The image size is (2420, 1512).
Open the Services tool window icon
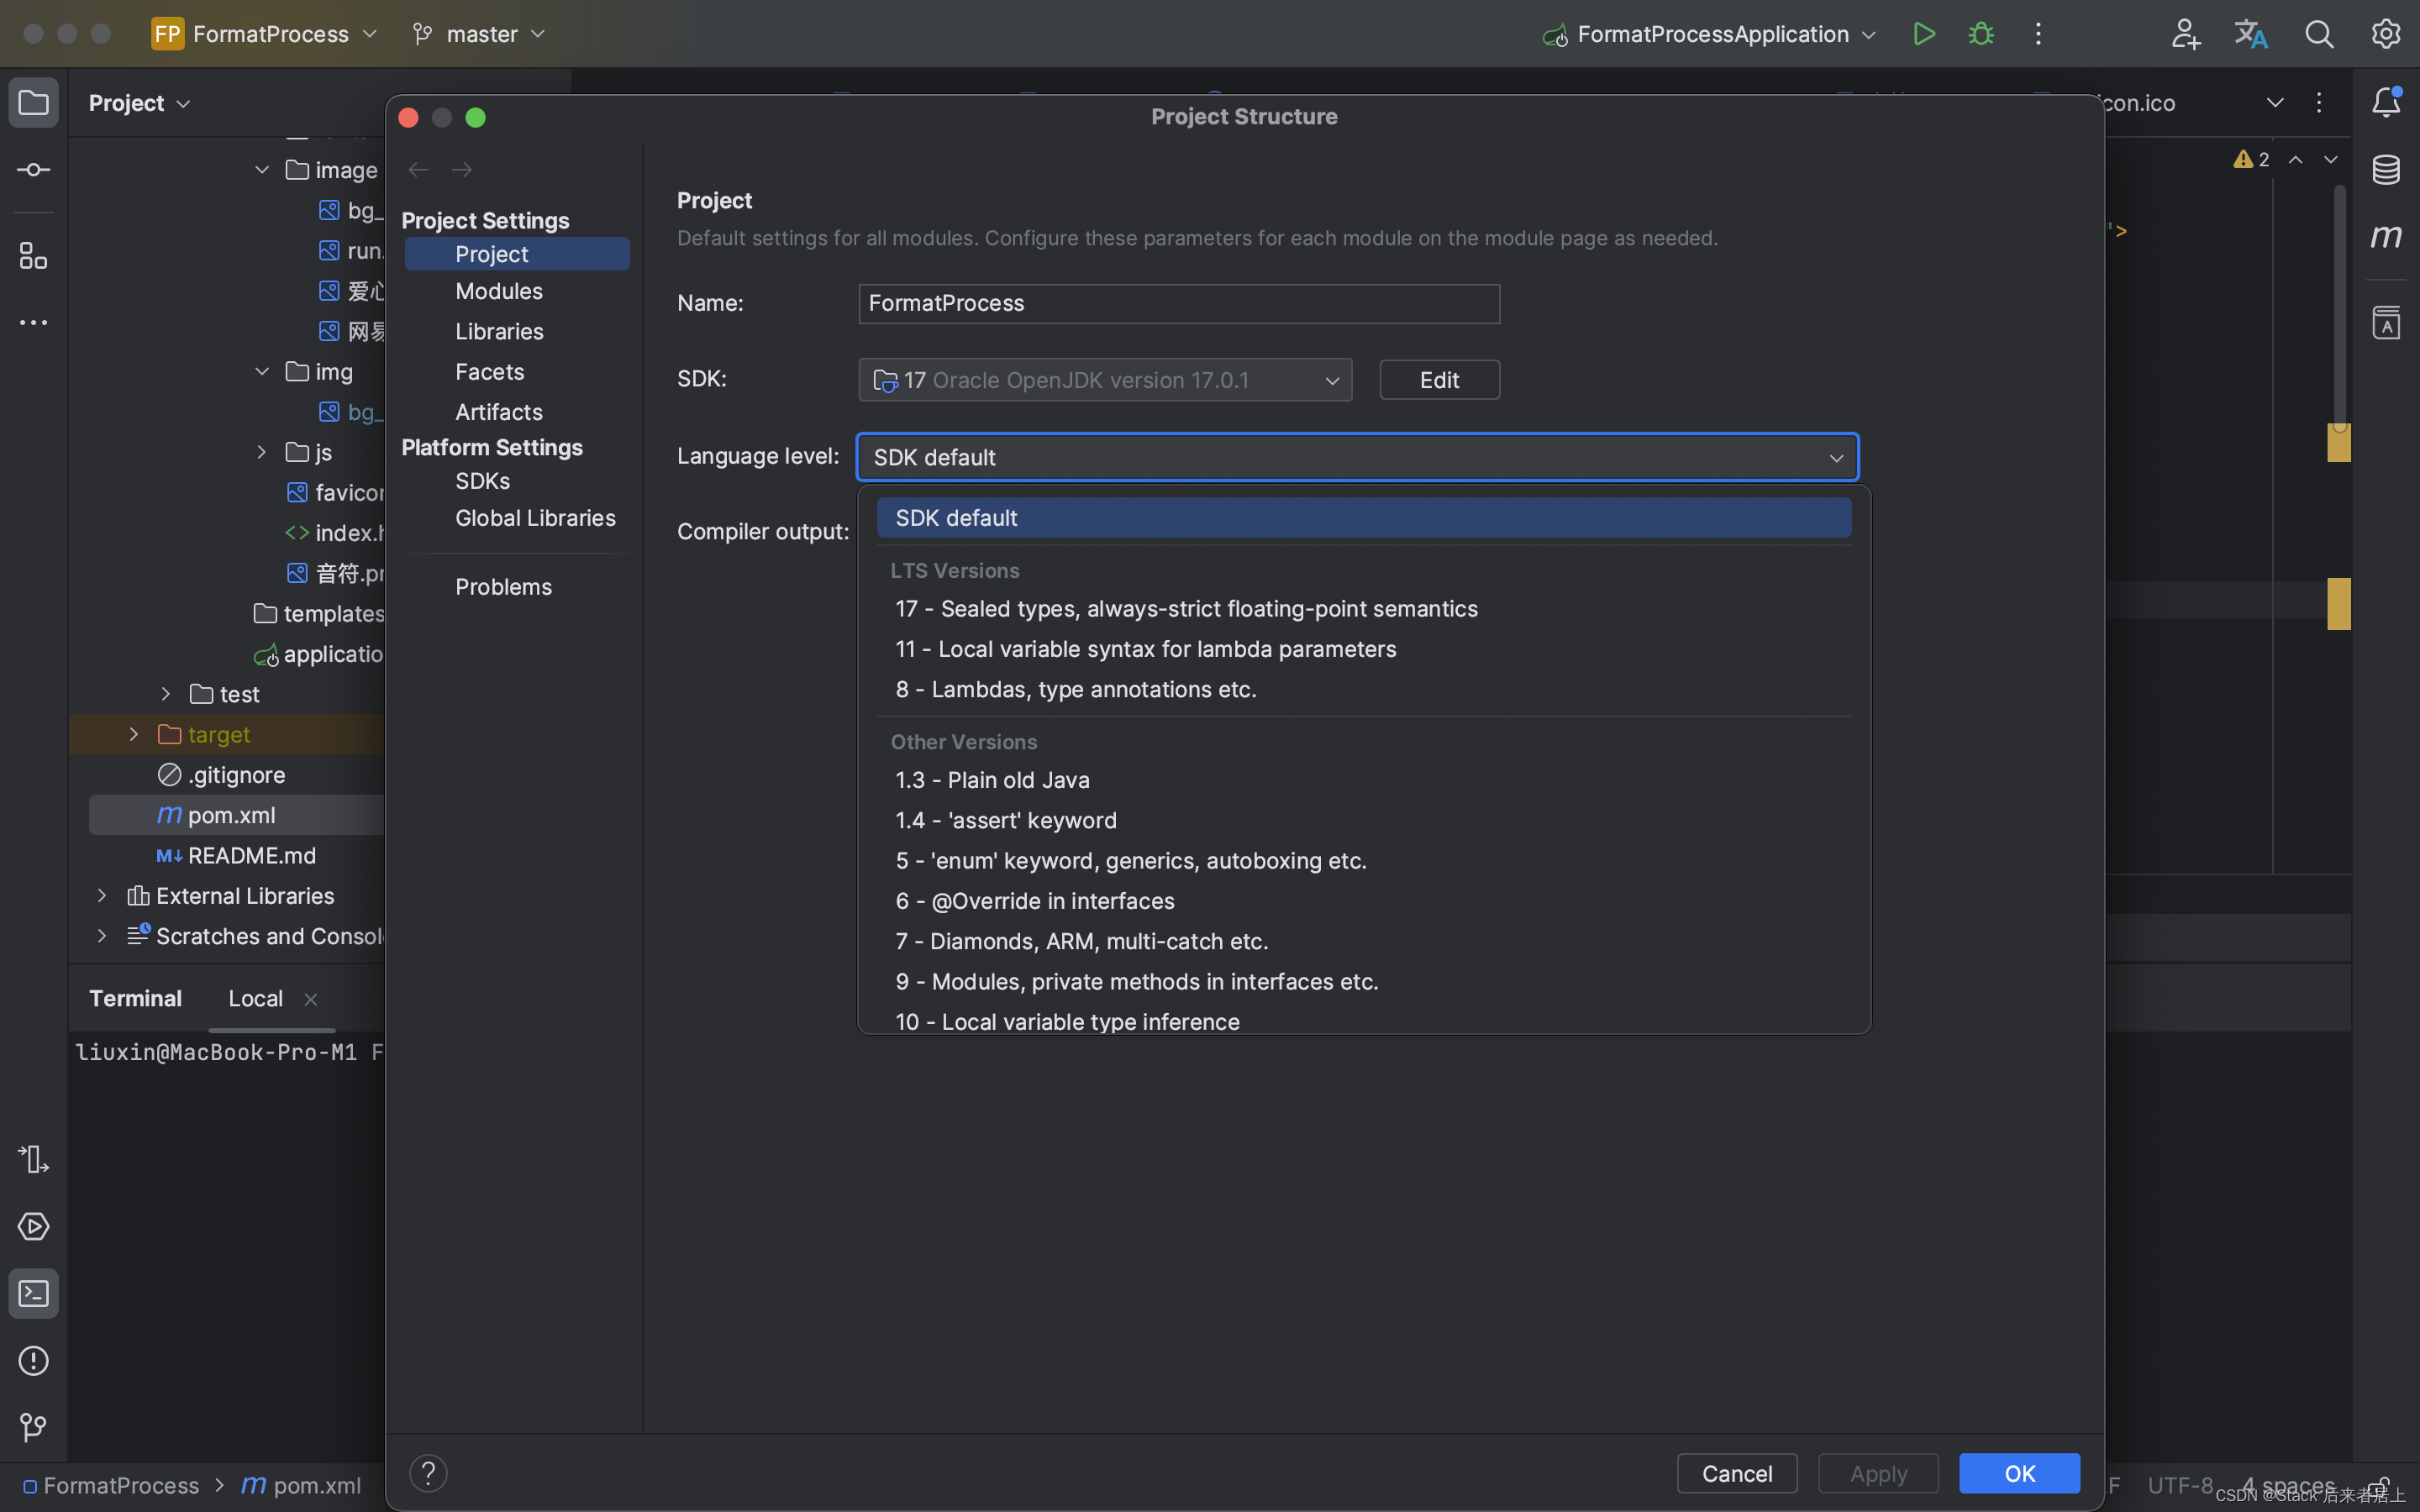33,1227
